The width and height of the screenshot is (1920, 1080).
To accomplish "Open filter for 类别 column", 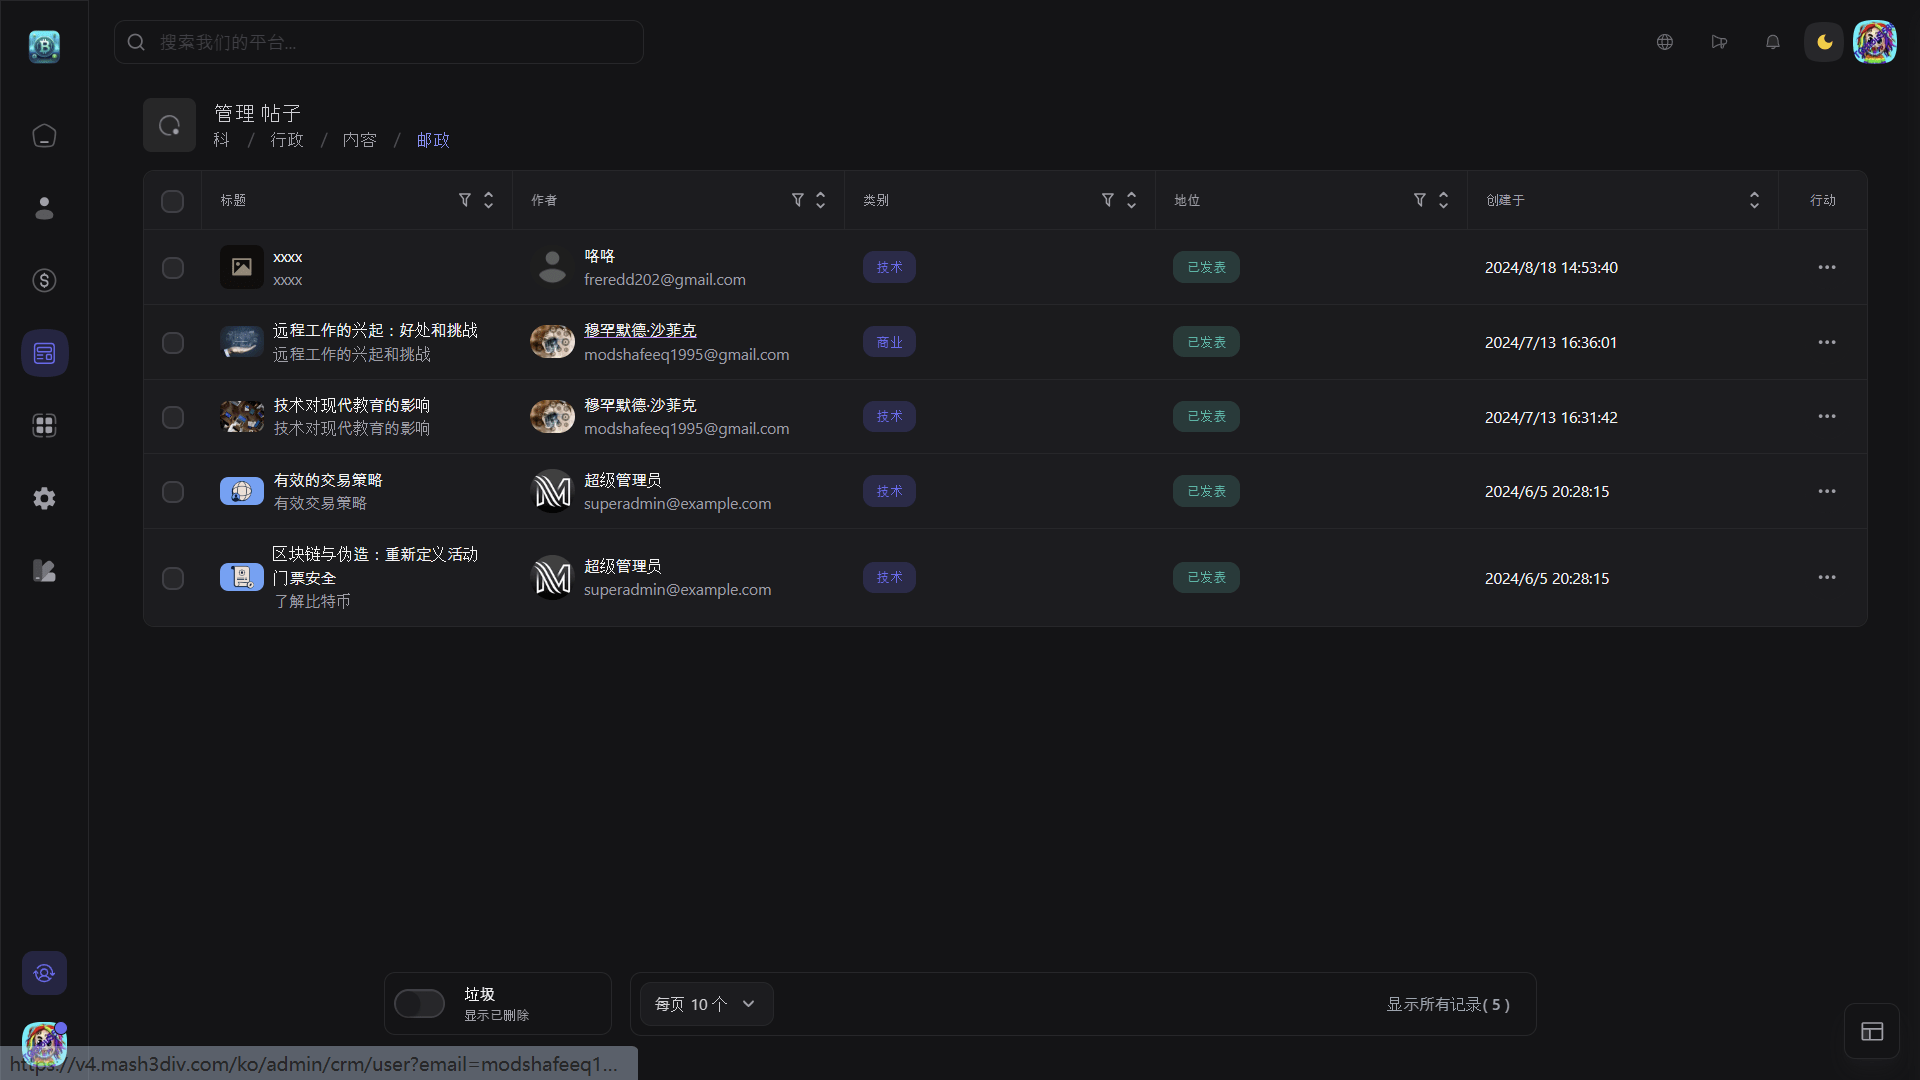I will coord(1107,200).
